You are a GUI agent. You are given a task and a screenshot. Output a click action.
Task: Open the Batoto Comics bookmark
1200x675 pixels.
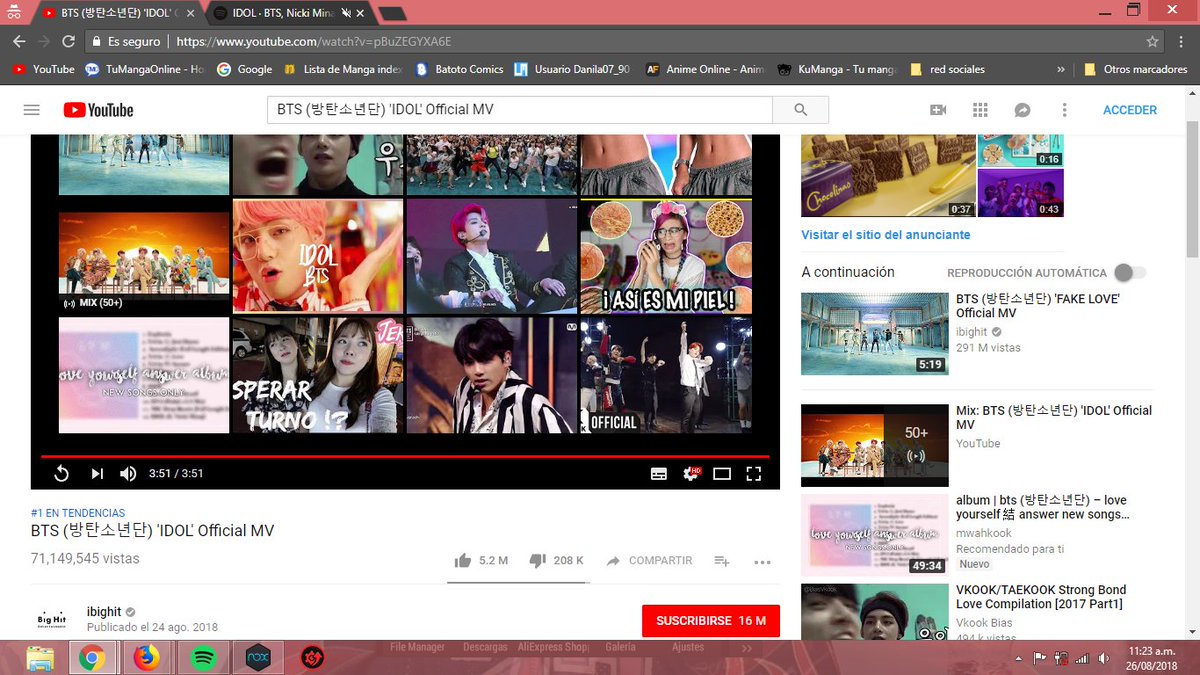459,69
